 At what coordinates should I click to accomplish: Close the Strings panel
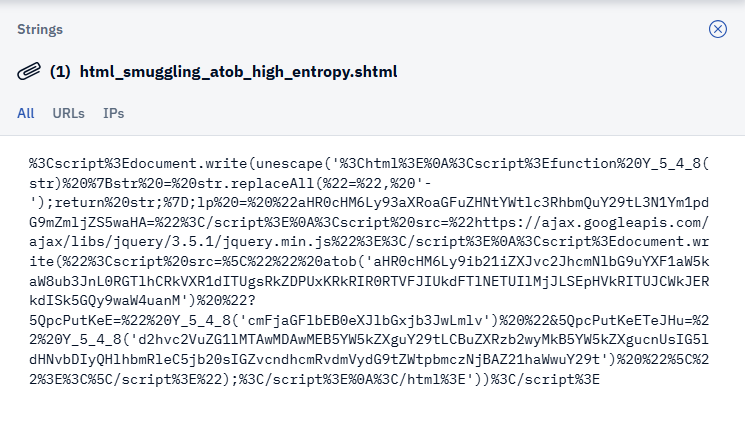717,29
